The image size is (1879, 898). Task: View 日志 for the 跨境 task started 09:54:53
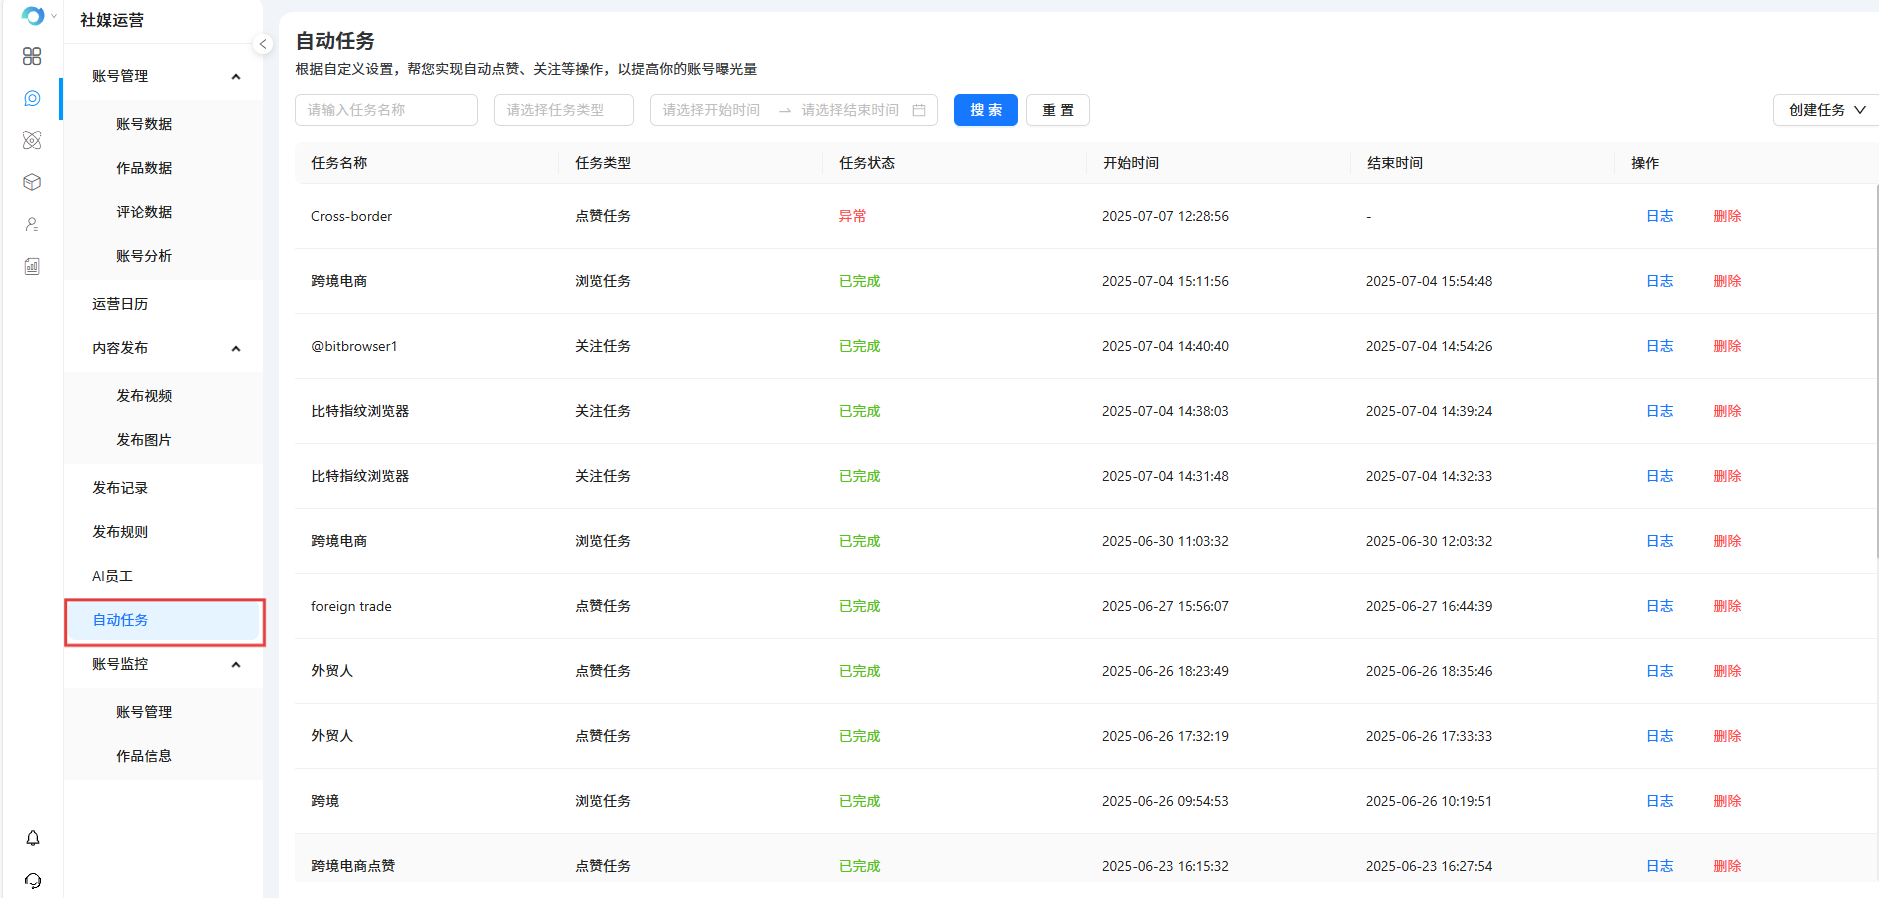1659,801
